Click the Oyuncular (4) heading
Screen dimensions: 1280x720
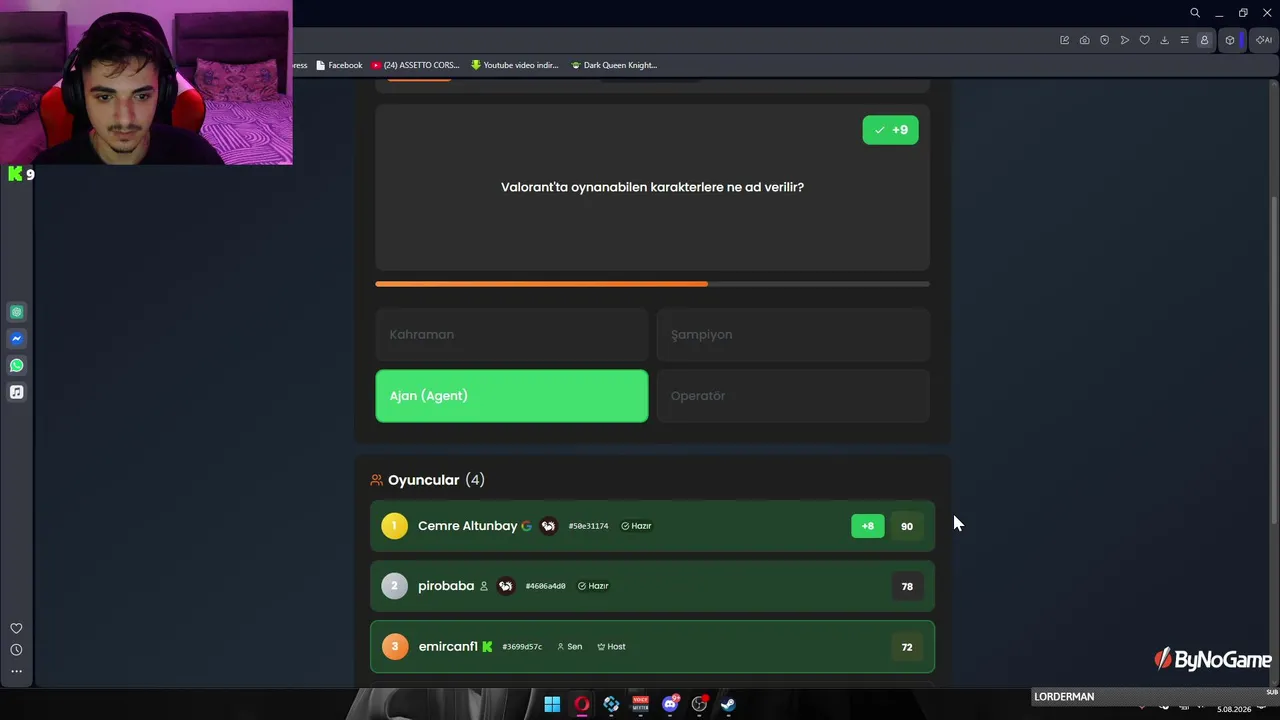coord(436,480)
